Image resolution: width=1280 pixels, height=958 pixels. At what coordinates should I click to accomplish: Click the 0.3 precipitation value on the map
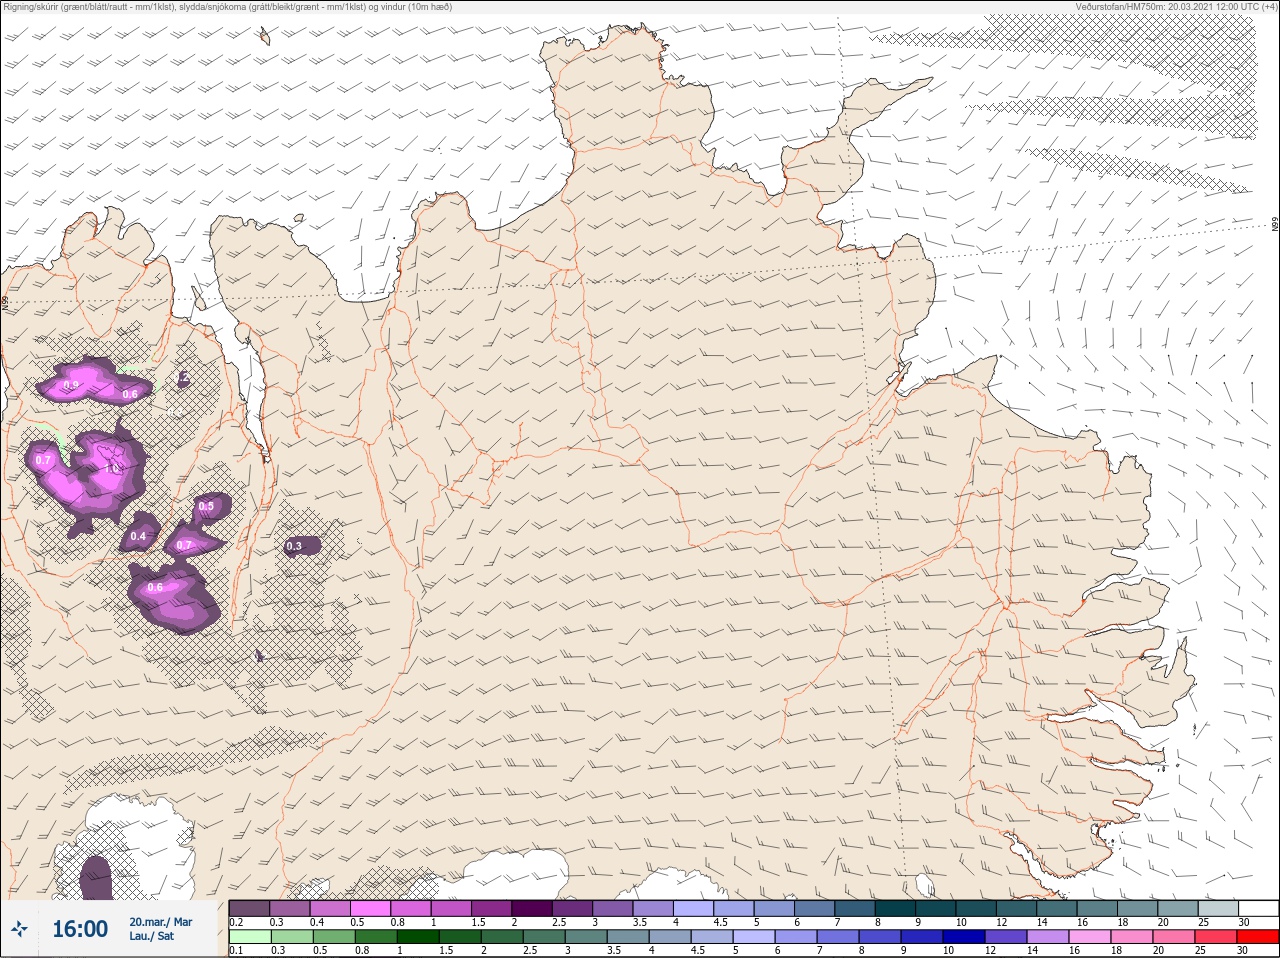(x=294, y=546)
